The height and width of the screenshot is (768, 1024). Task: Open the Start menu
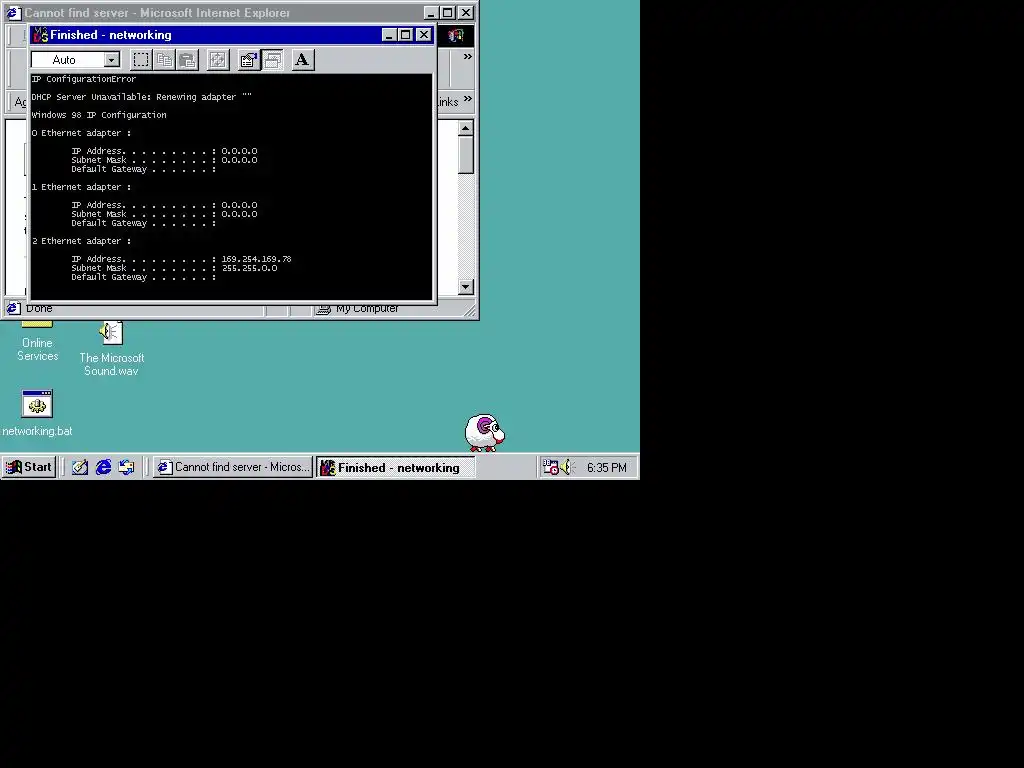[x=29, y=467]
